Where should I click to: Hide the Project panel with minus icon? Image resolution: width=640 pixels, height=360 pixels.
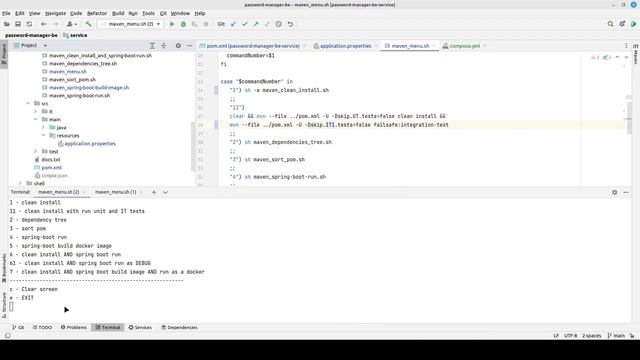coord(189,46)
